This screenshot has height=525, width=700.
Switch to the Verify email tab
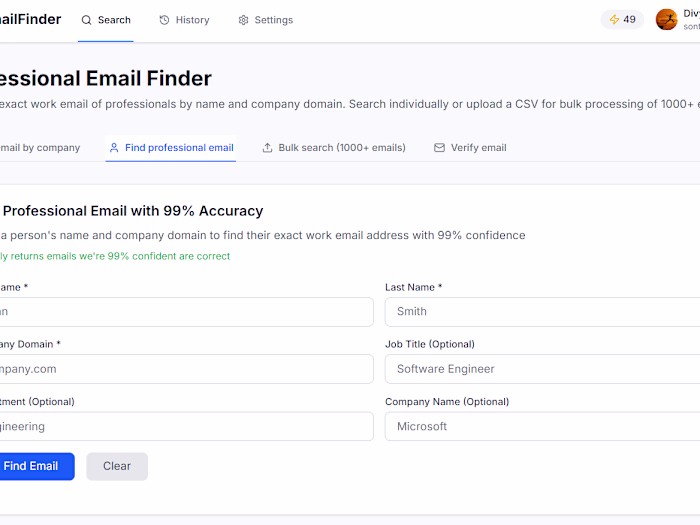[x=478, y=148]
